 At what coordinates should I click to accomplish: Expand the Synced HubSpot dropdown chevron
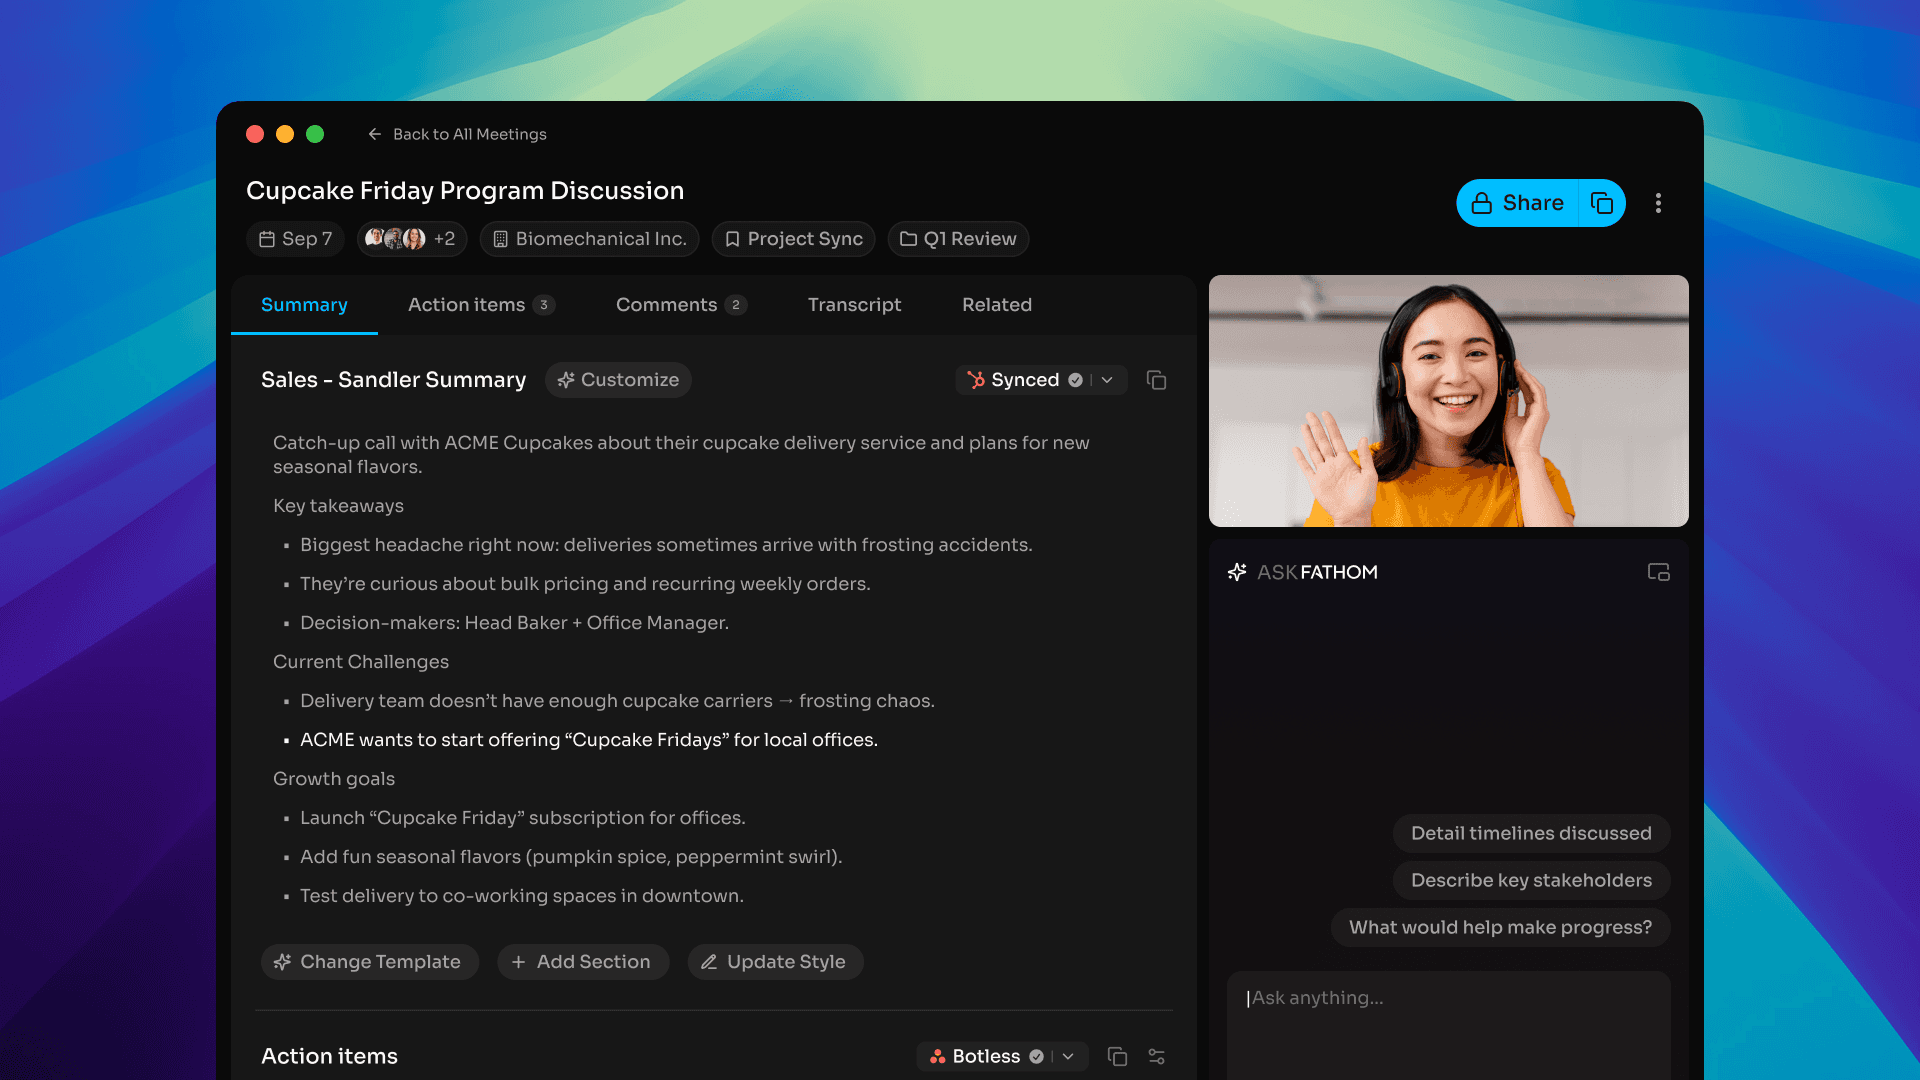(x=1107, y=380)
